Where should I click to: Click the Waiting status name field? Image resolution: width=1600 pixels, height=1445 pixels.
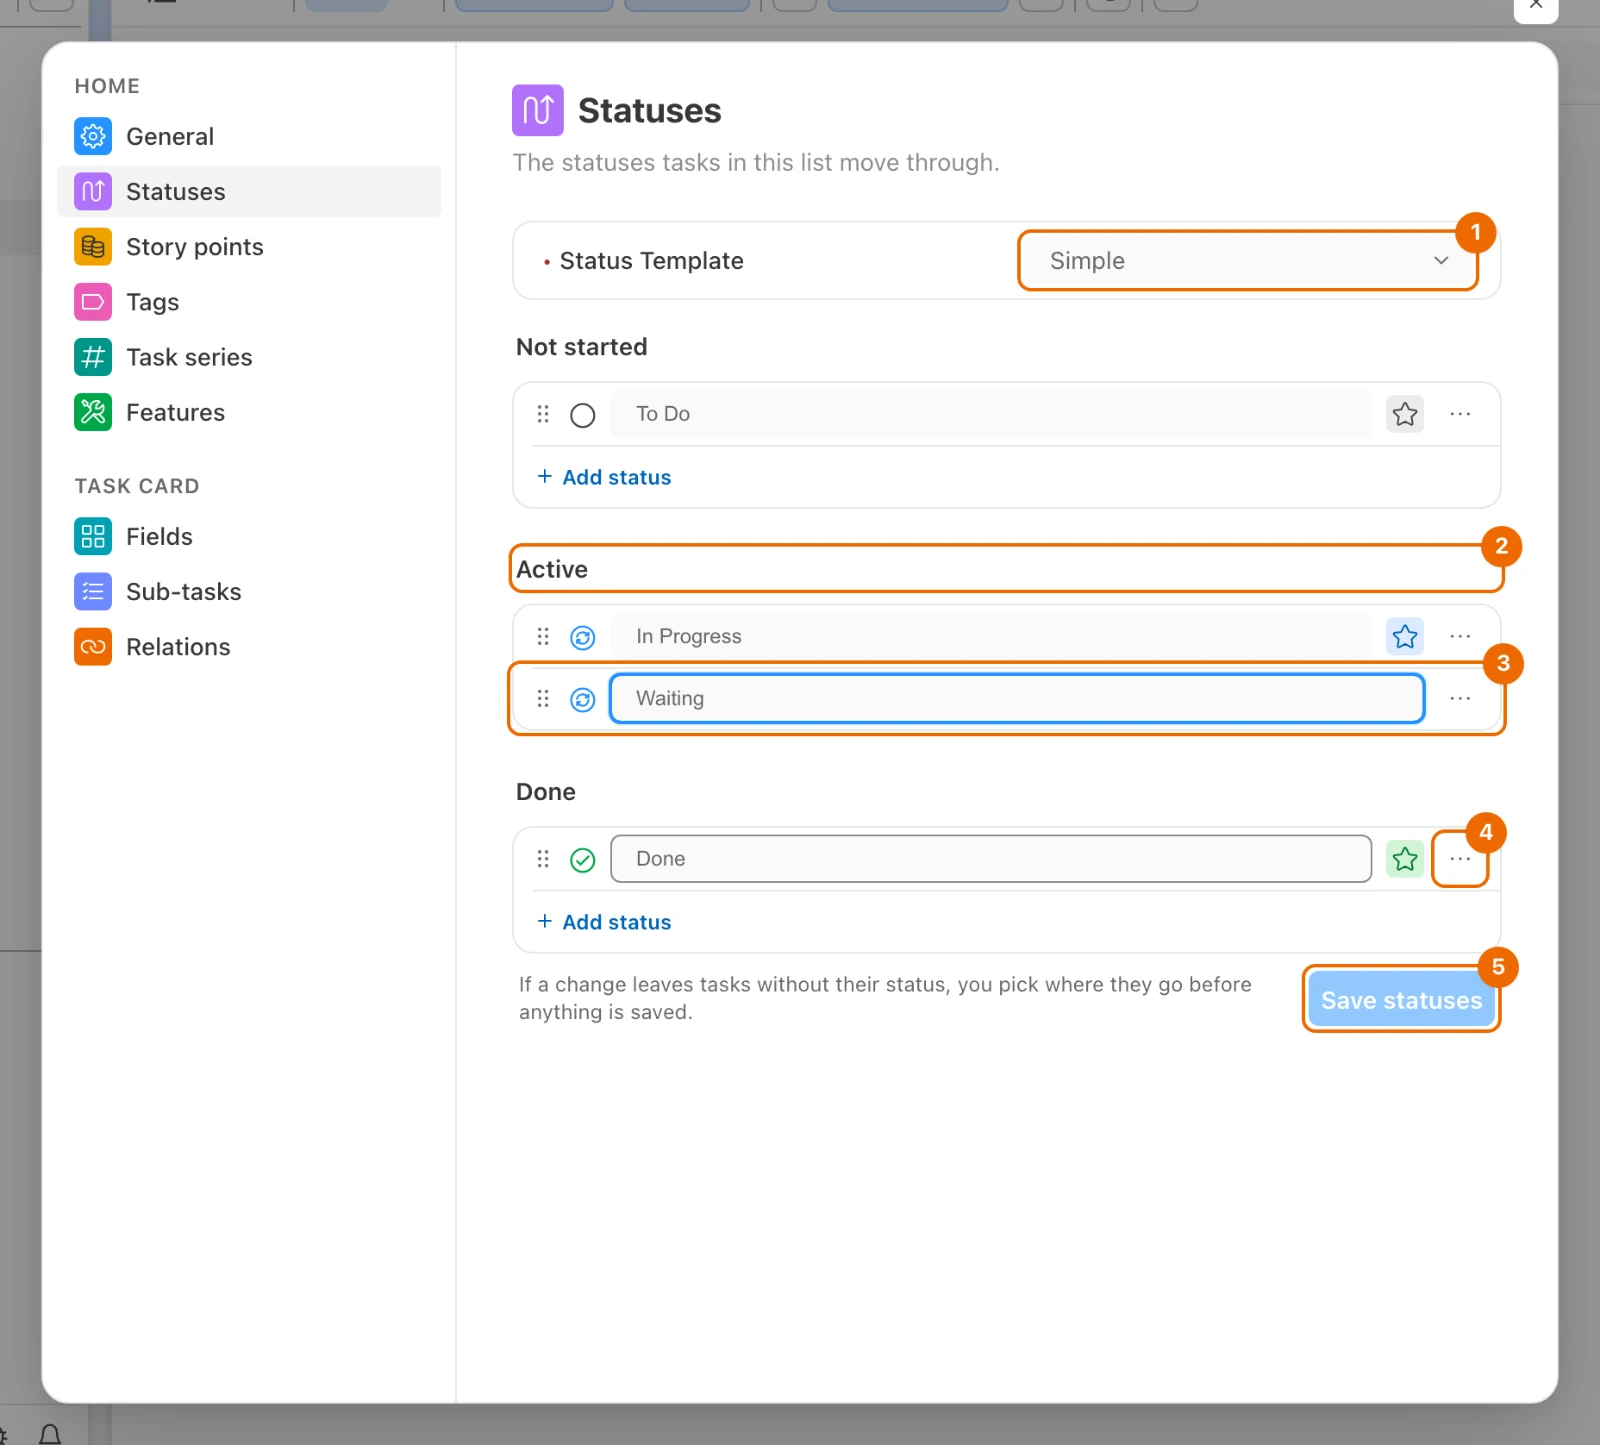tap(1017, 698)
